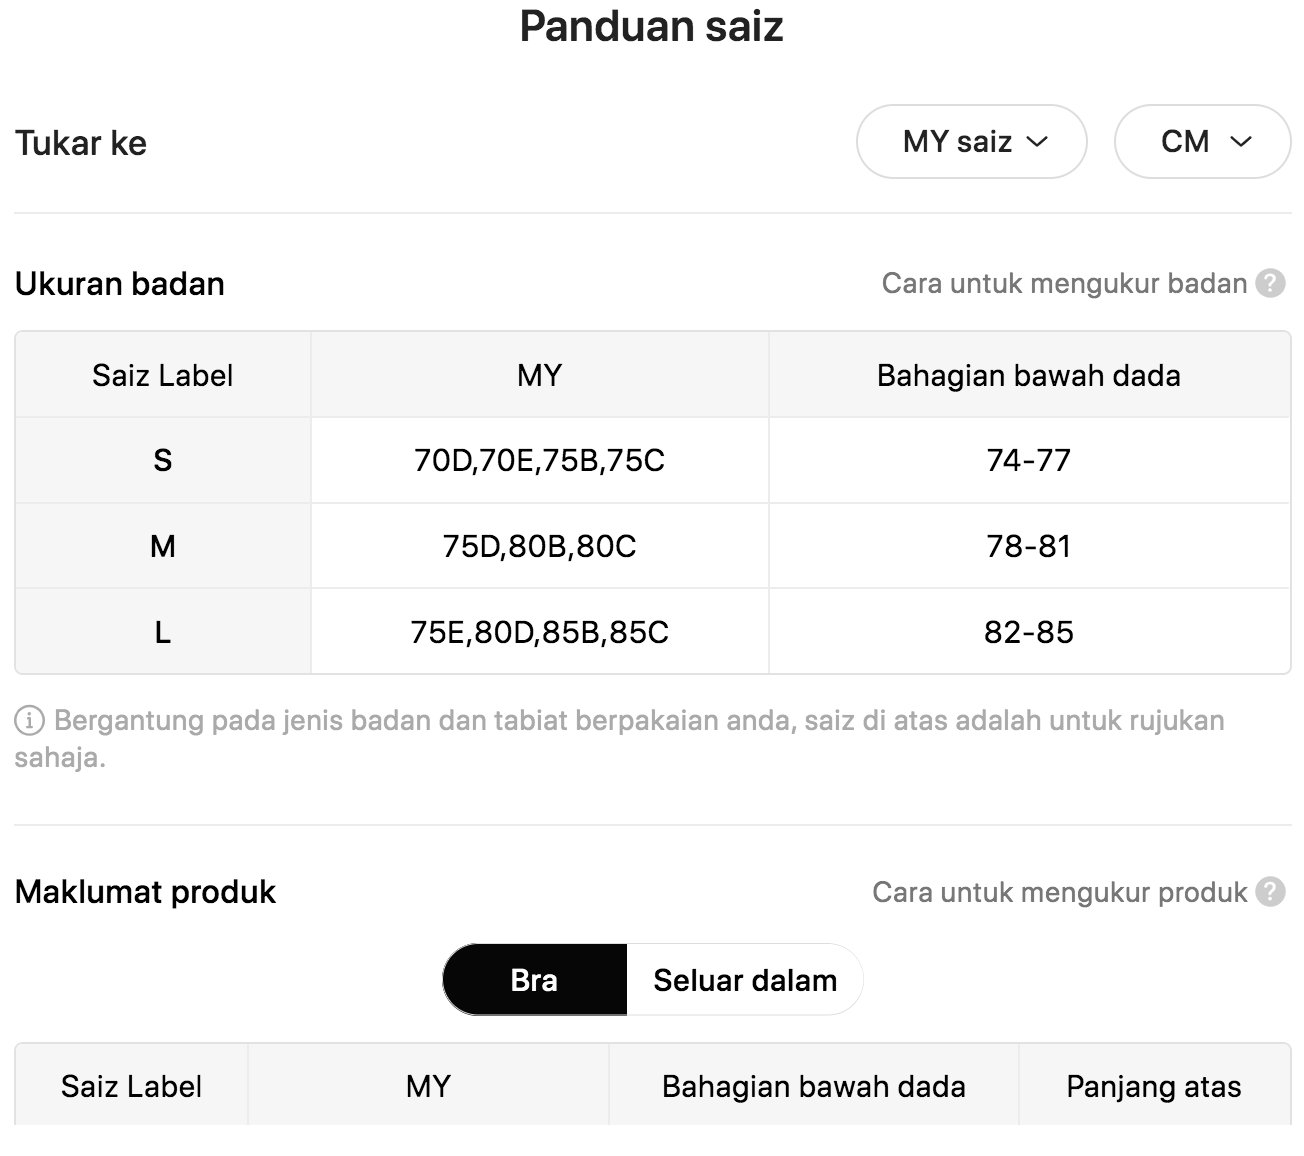Click the 75D,80B,80C size cell
This screenshot has width=1304, height=1156.
point(540,546)
